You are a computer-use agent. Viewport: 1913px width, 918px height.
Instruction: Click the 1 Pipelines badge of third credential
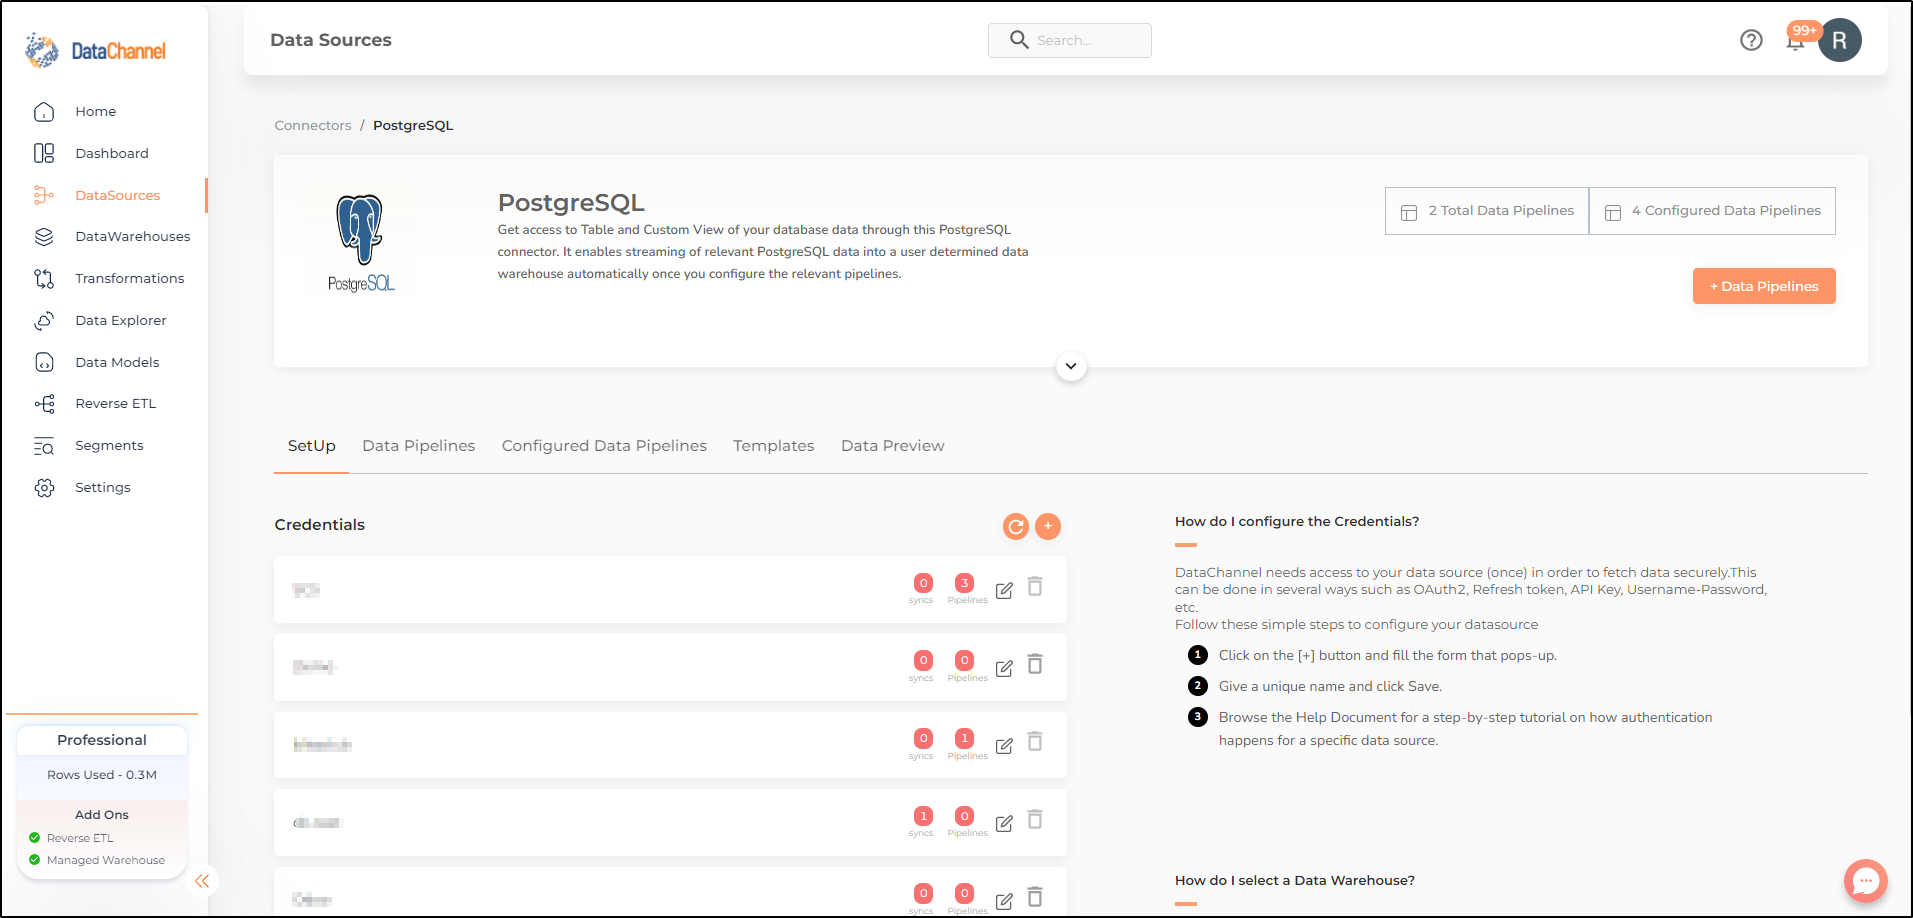pyautogui.click(x=965, y=738)
